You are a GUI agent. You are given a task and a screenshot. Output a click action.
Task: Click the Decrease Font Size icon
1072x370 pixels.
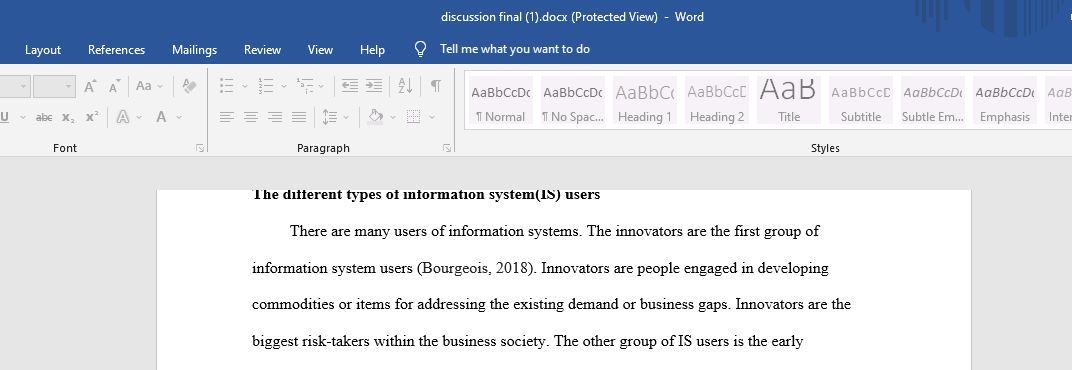[114, 86]
